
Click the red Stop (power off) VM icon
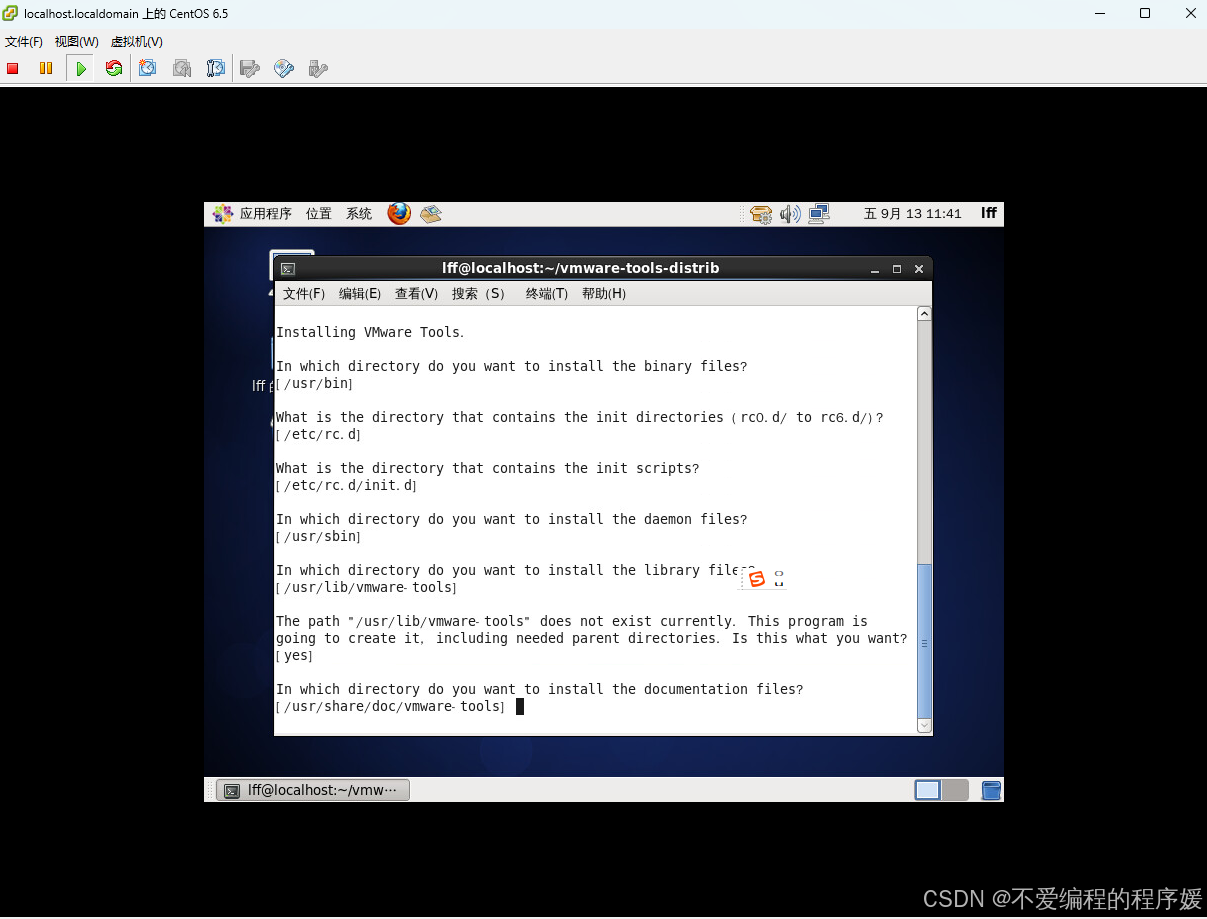point(13,68)
